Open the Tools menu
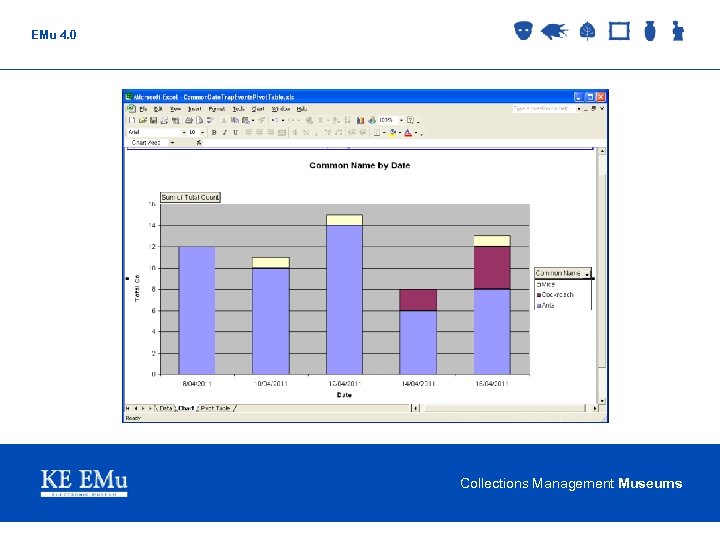 point(238,109)
